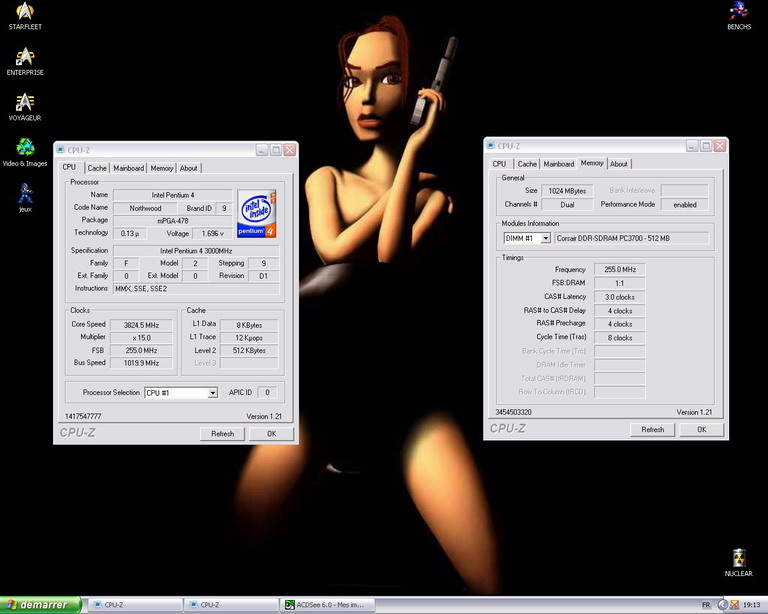Image resolution: width=768 pixels, height=614 pixels.
Task: Select Memory tab in right CPU-Z window
Action: pos(592,163)
